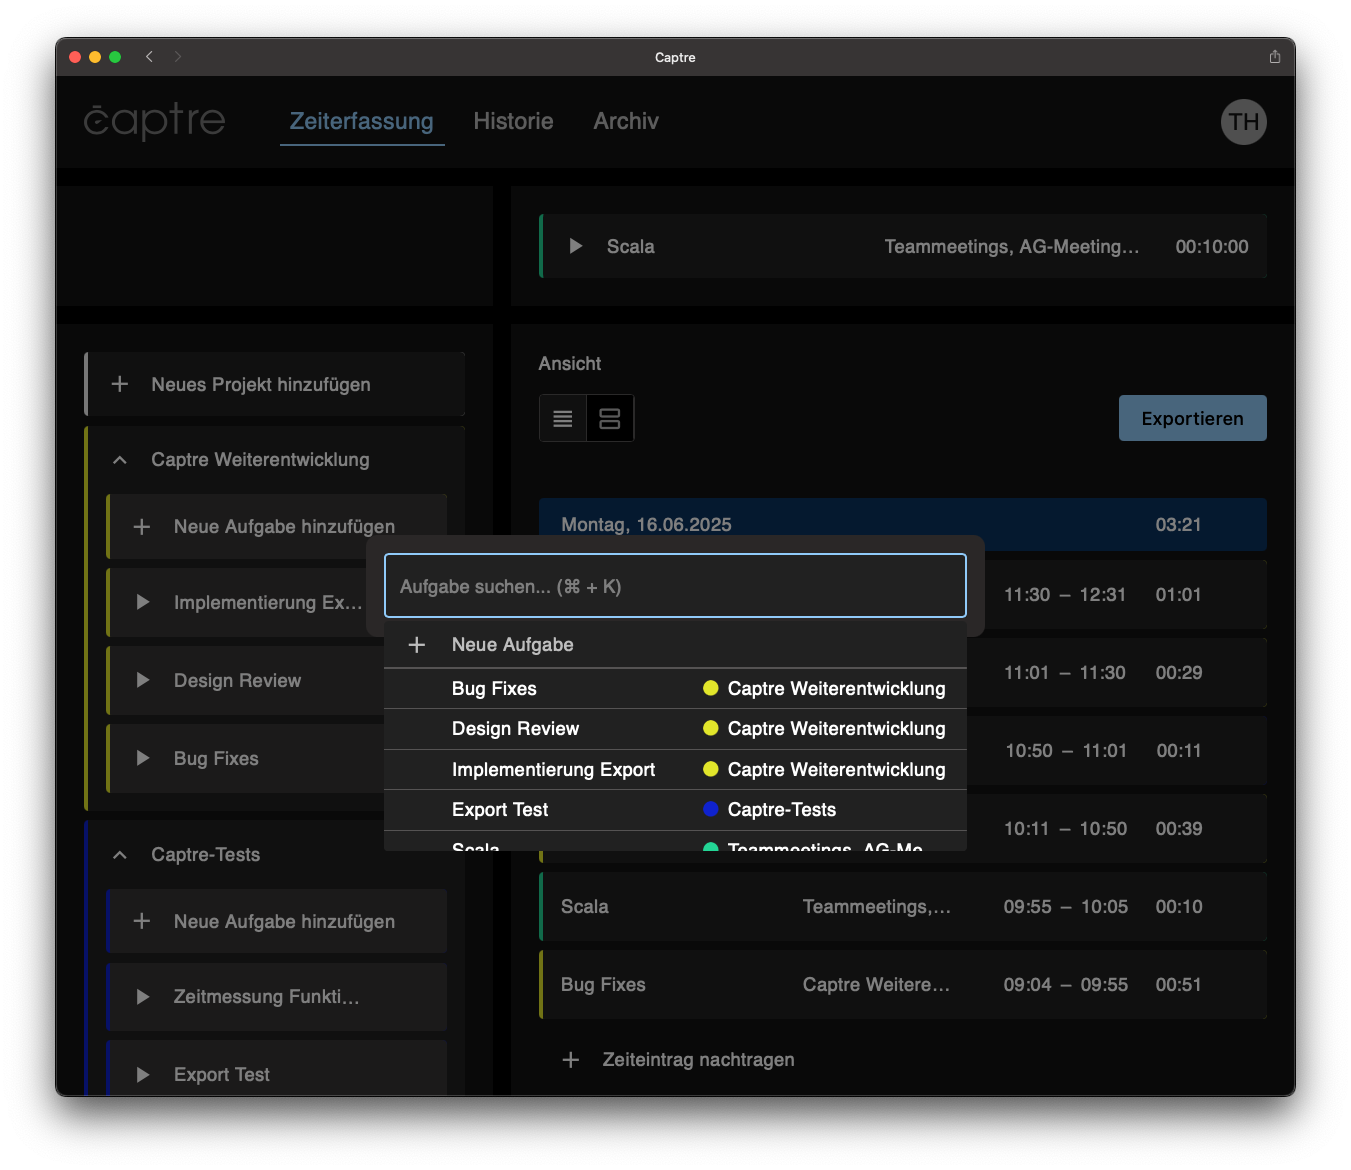Viewport: 1351px width, 1170px height.
Task: Click the running timer 00:10:00
Action: pyautogui.click(x=1212, y=246)
